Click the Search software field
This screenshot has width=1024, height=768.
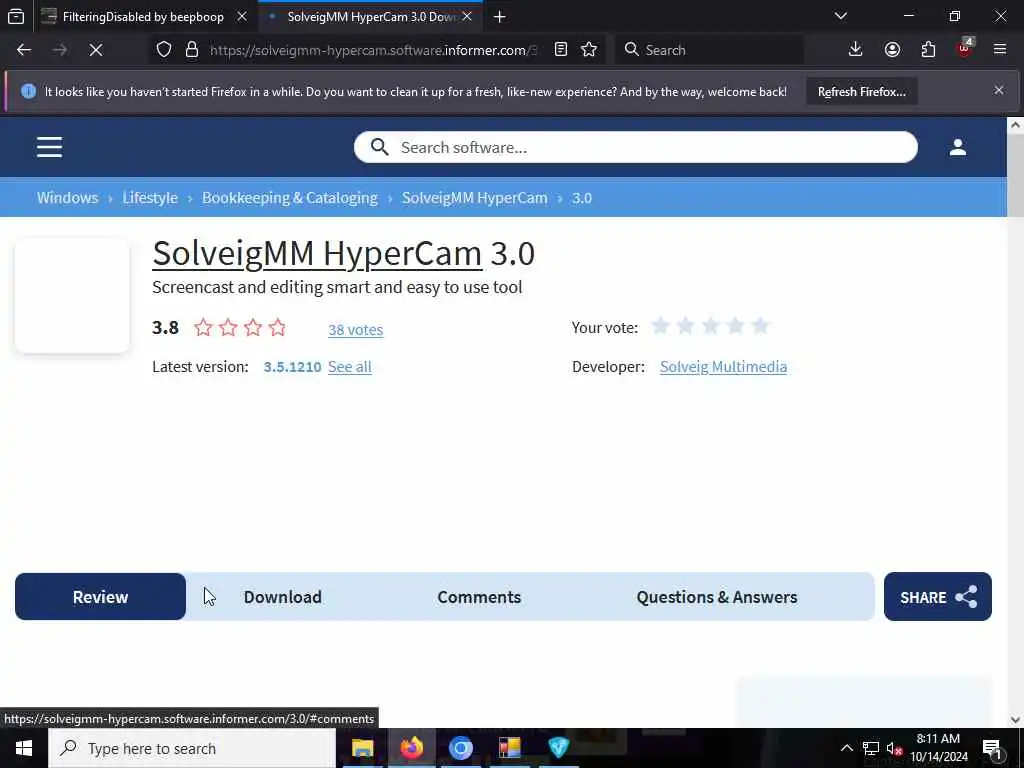pos(635,148)
